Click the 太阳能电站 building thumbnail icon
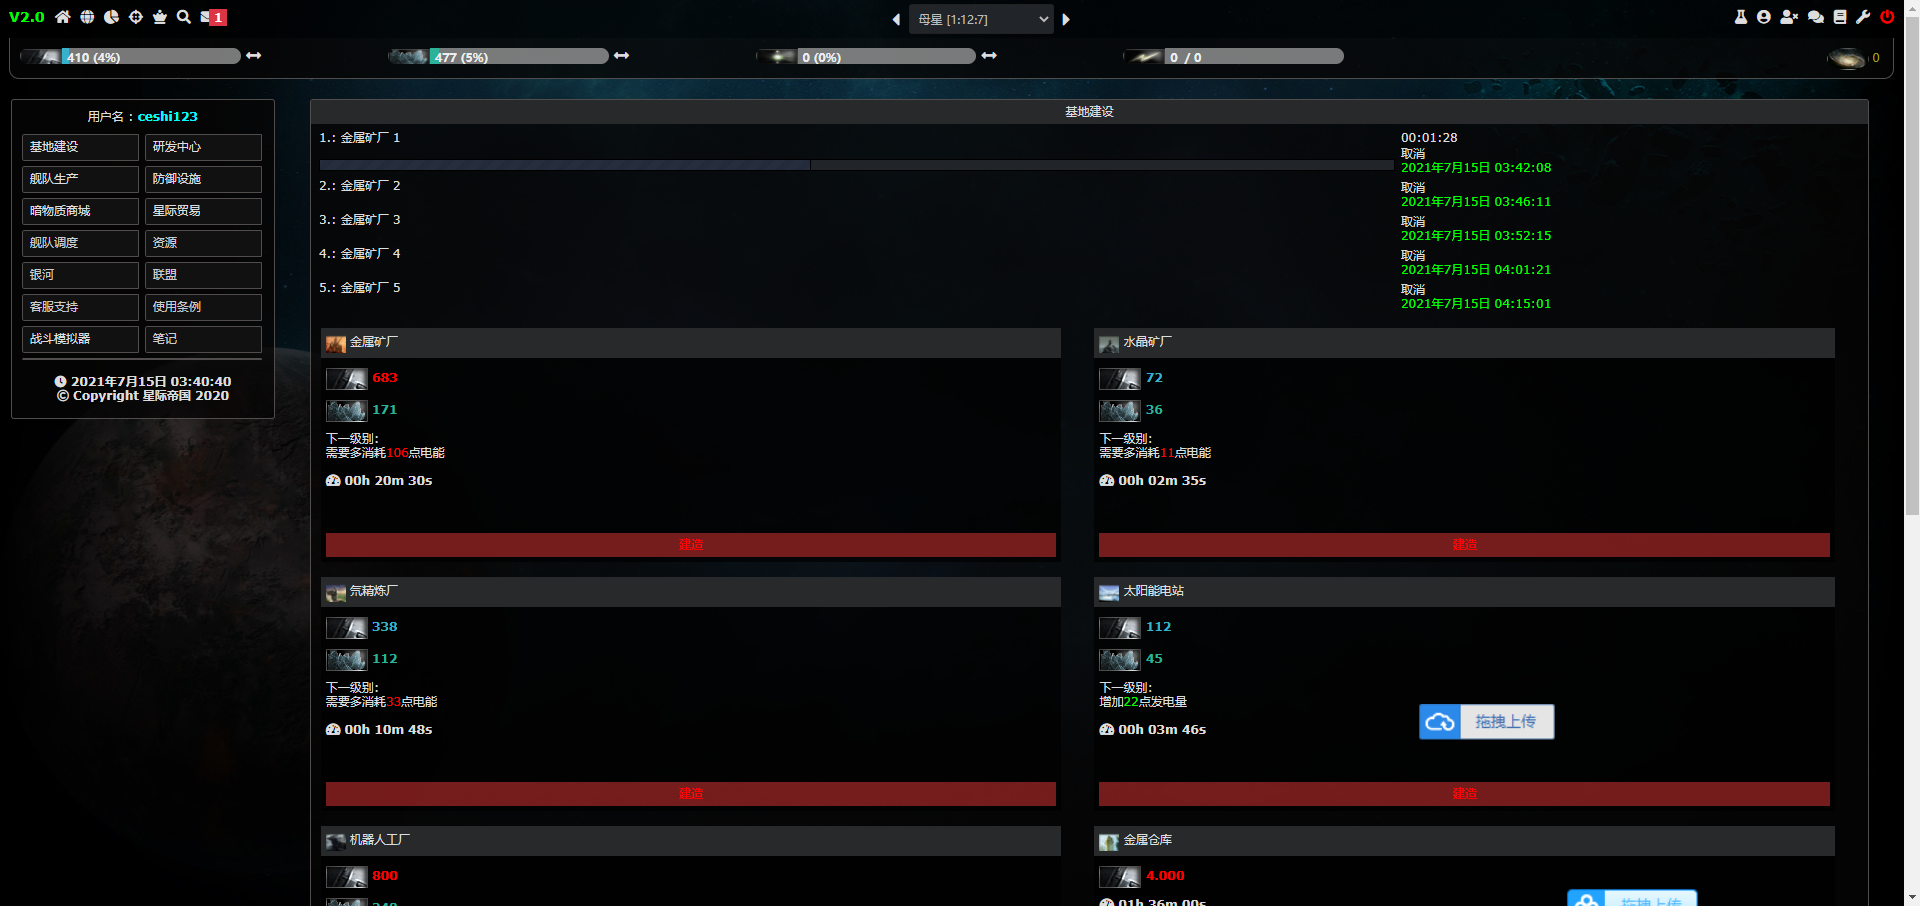This screenshot has width=1920, height=906. point(1109,593)
